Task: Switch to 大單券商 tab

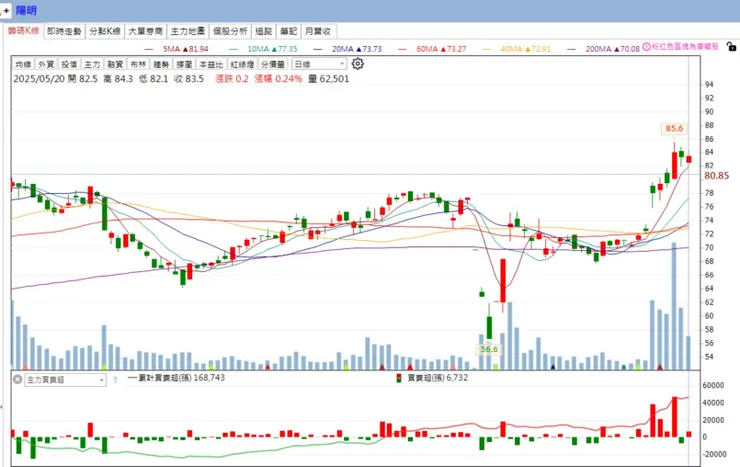Action: [x=146, y=31]
